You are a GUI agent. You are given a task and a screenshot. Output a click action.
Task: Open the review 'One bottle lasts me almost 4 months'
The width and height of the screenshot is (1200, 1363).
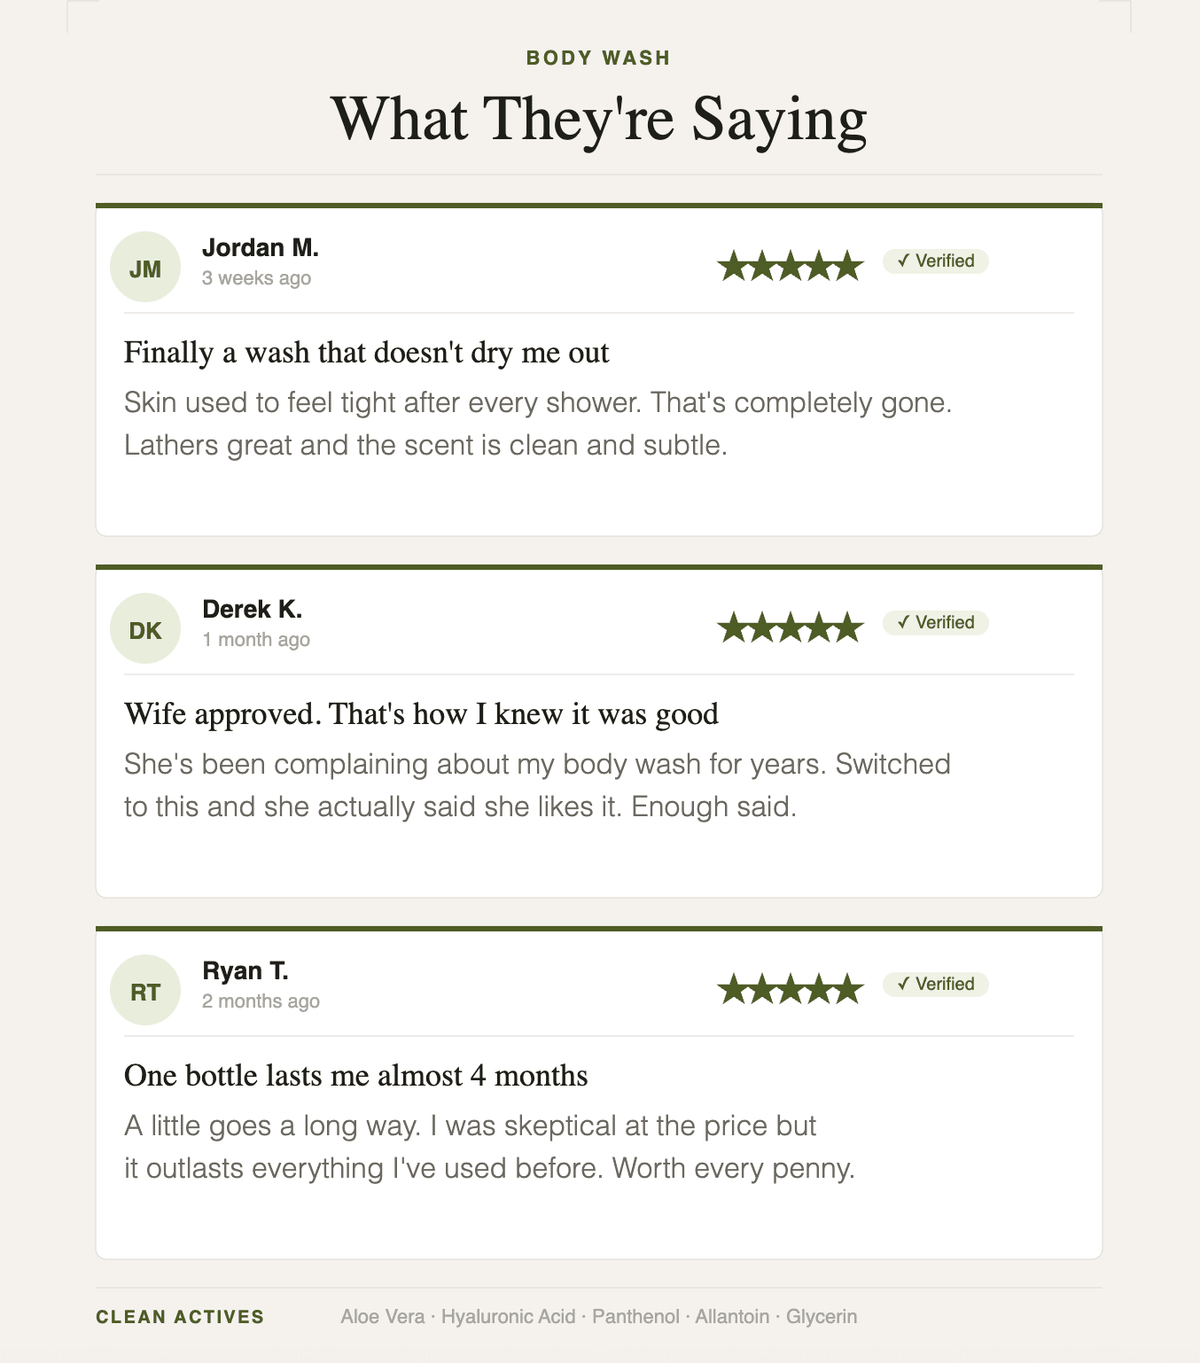pyautogui.click(x=356, y=1076)
